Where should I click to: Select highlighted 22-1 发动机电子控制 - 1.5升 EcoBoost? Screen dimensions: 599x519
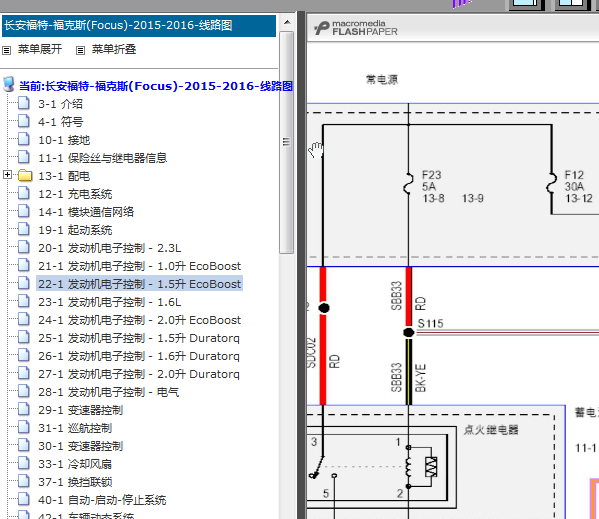tap(139, 284)
